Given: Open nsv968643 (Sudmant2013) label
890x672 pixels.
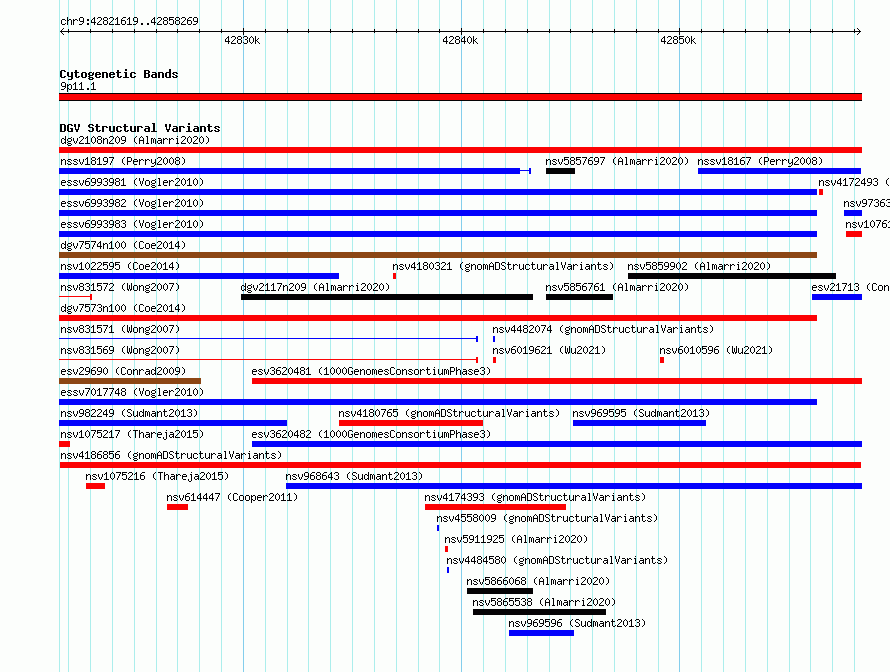Looking at the screenshot, I should (354, 476).
